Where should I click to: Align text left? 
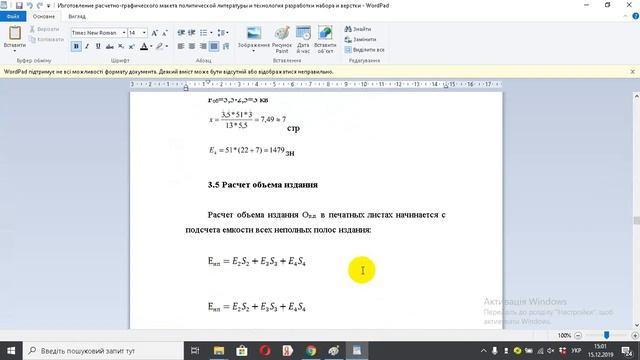181,46
